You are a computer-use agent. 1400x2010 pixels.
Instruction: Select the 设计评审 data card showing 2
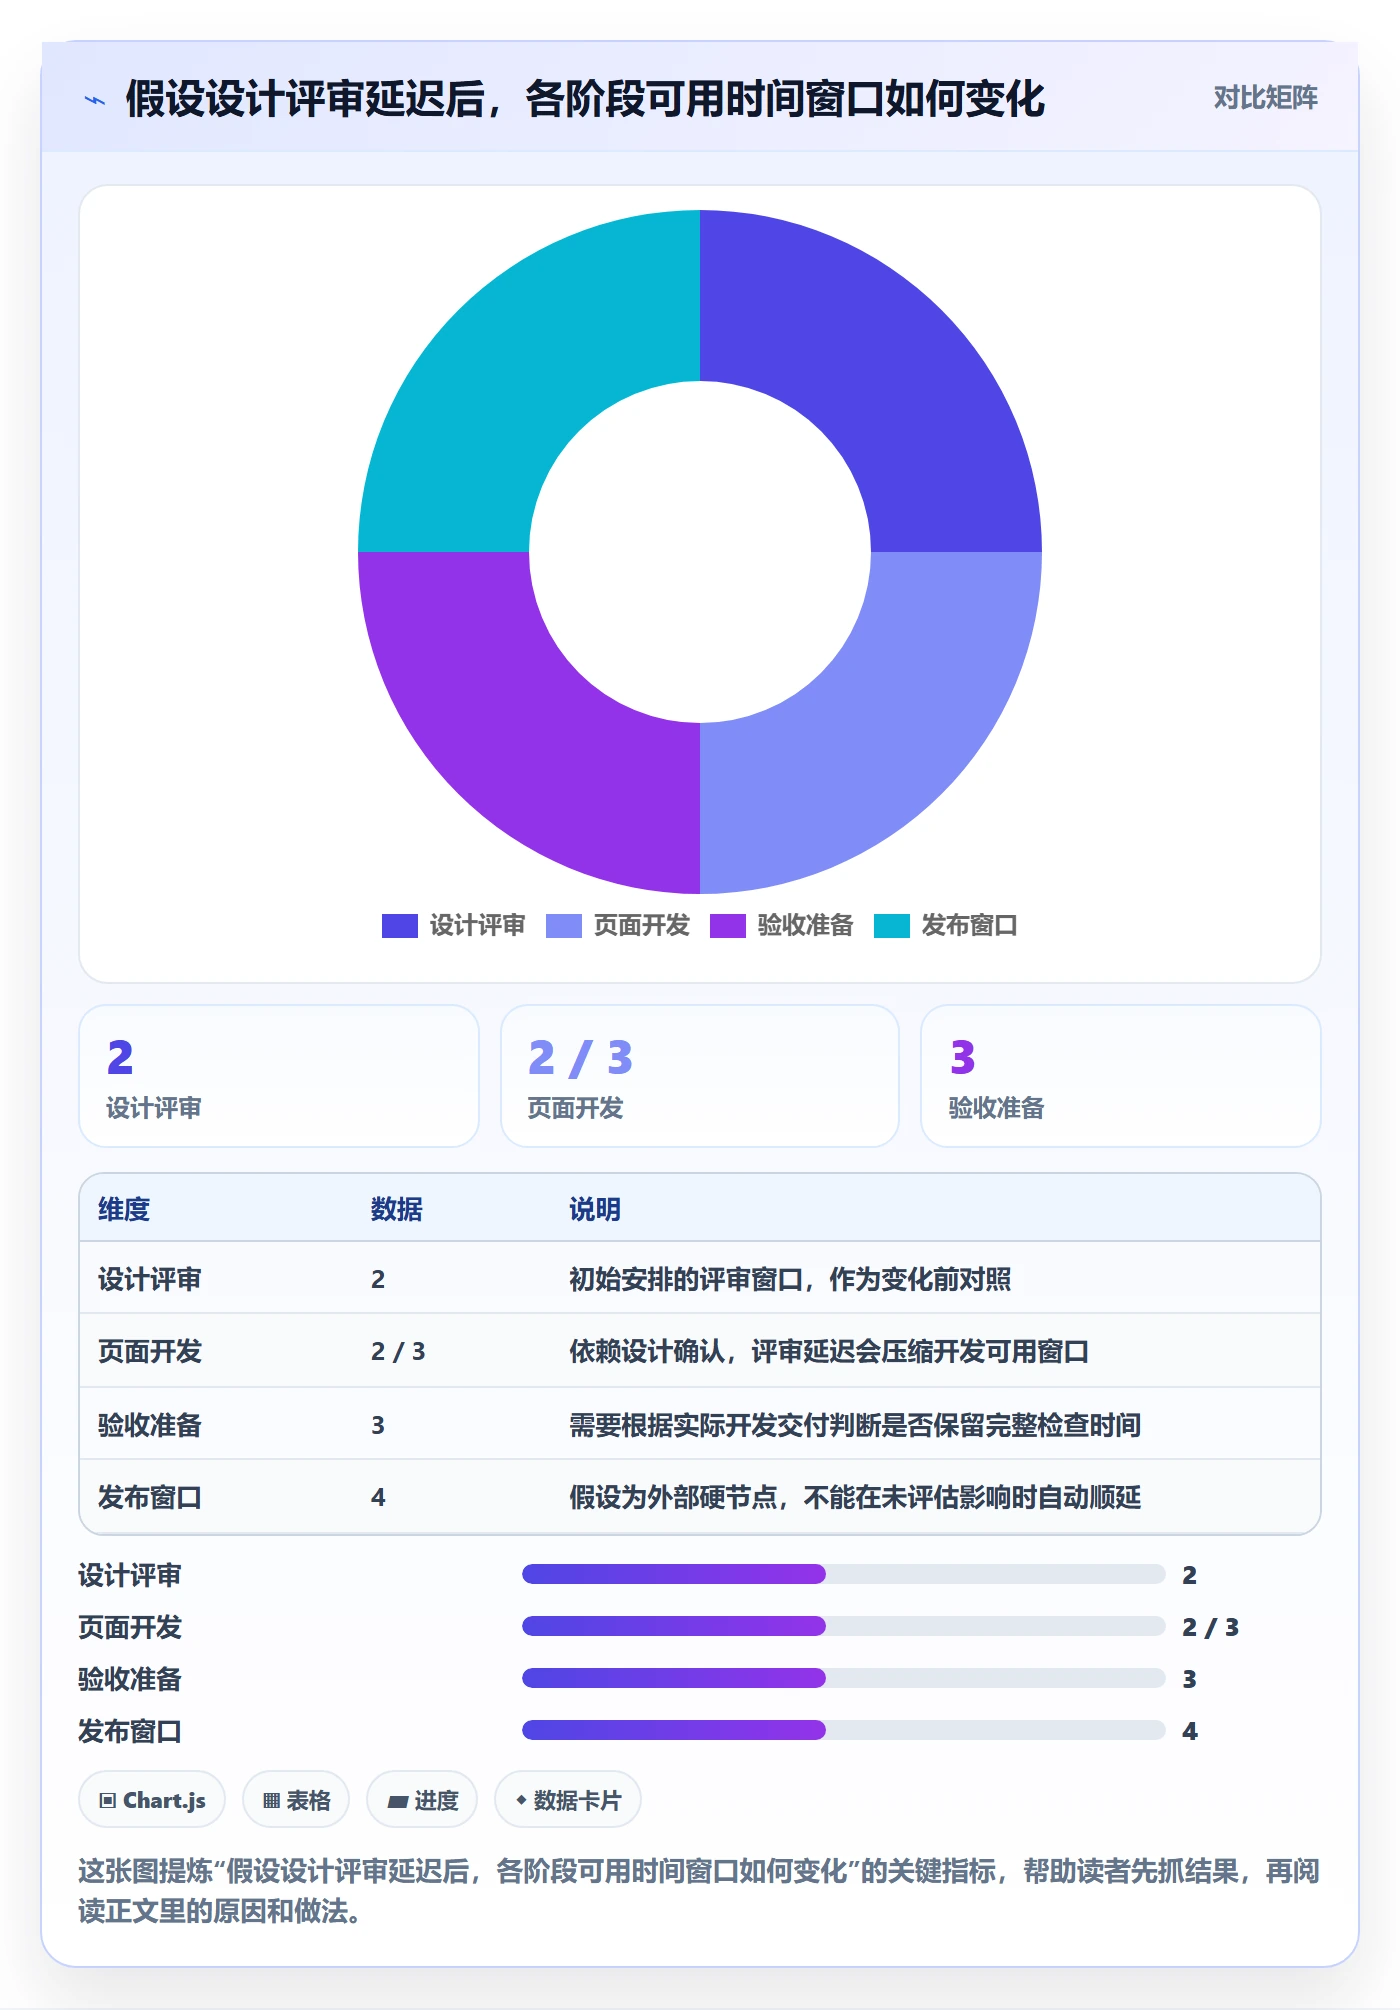(279, 1076)
